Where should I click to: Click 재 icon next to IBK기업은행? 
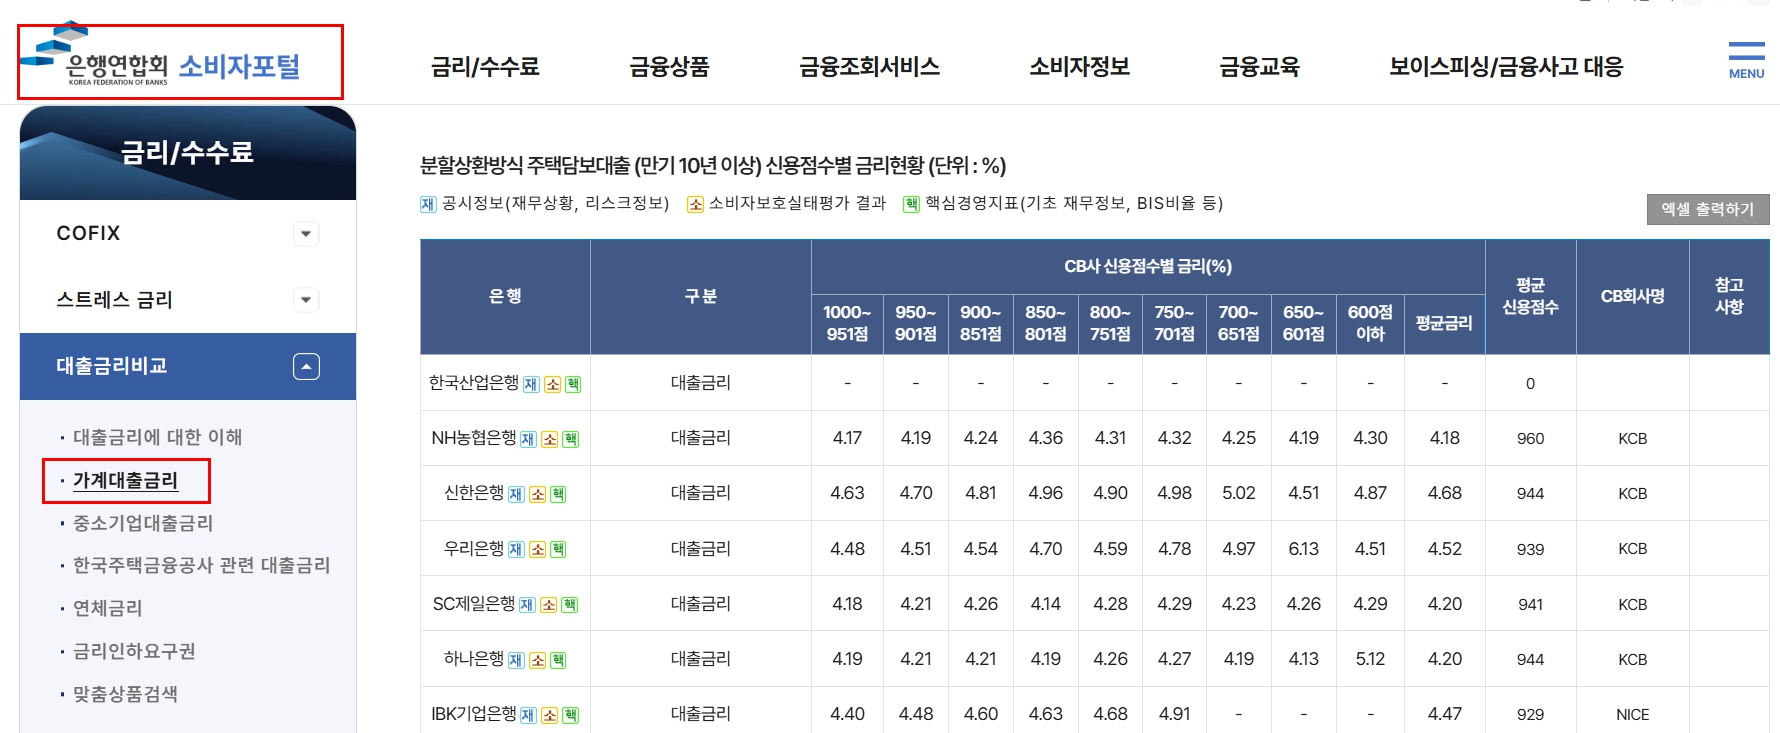click(x=529, y=715)
